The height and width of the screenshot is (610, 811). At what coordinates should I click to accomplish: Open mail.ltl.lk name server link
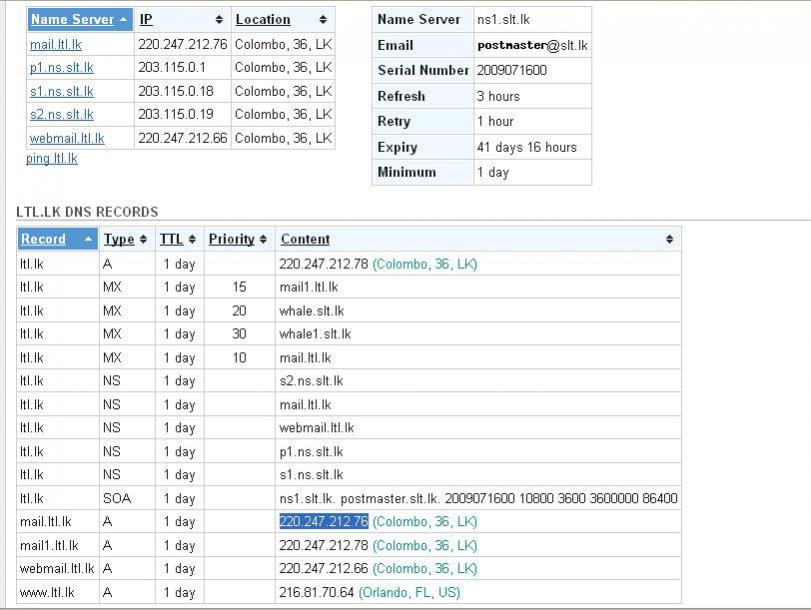pos(56,44)
